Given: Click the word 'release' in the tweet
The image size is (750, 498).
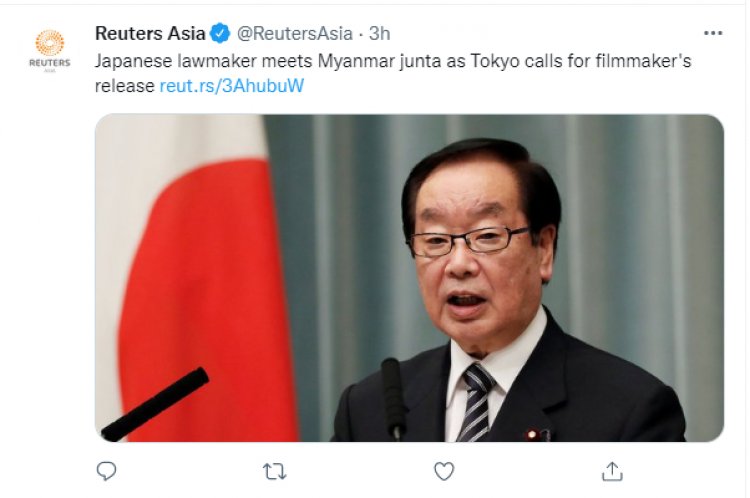Looking at the screenshot, I should pyautogui.click(x=124, y=86).
